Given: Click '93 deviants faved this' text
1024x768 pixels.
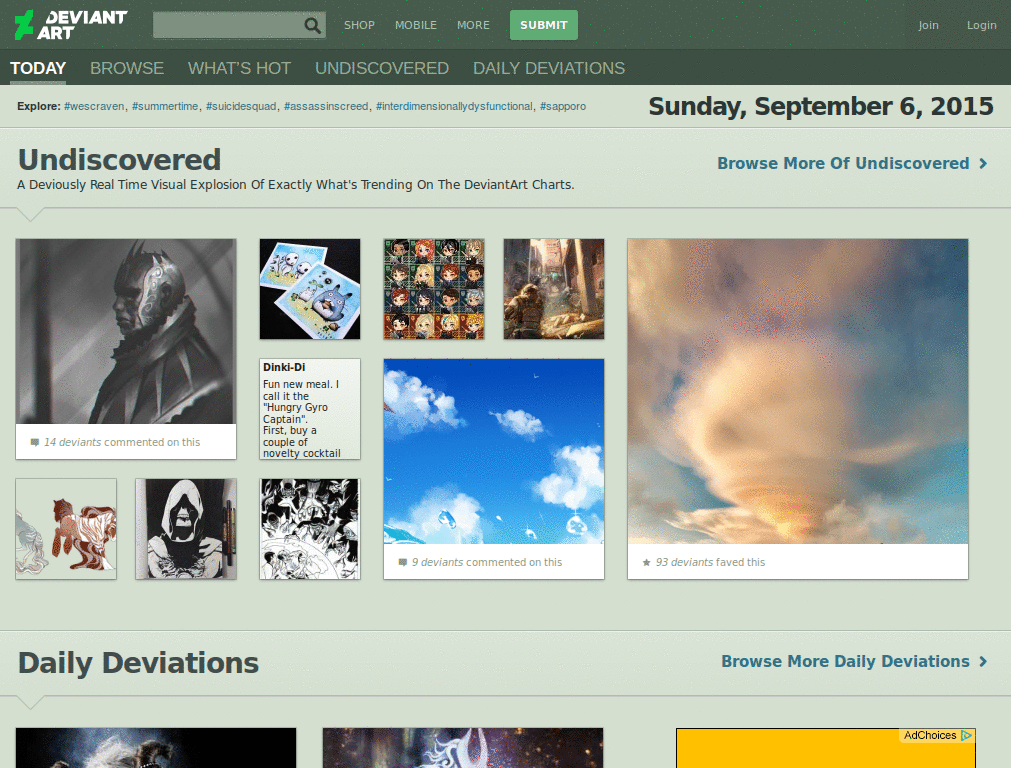Looking at the screenshot, I should 711,562.
